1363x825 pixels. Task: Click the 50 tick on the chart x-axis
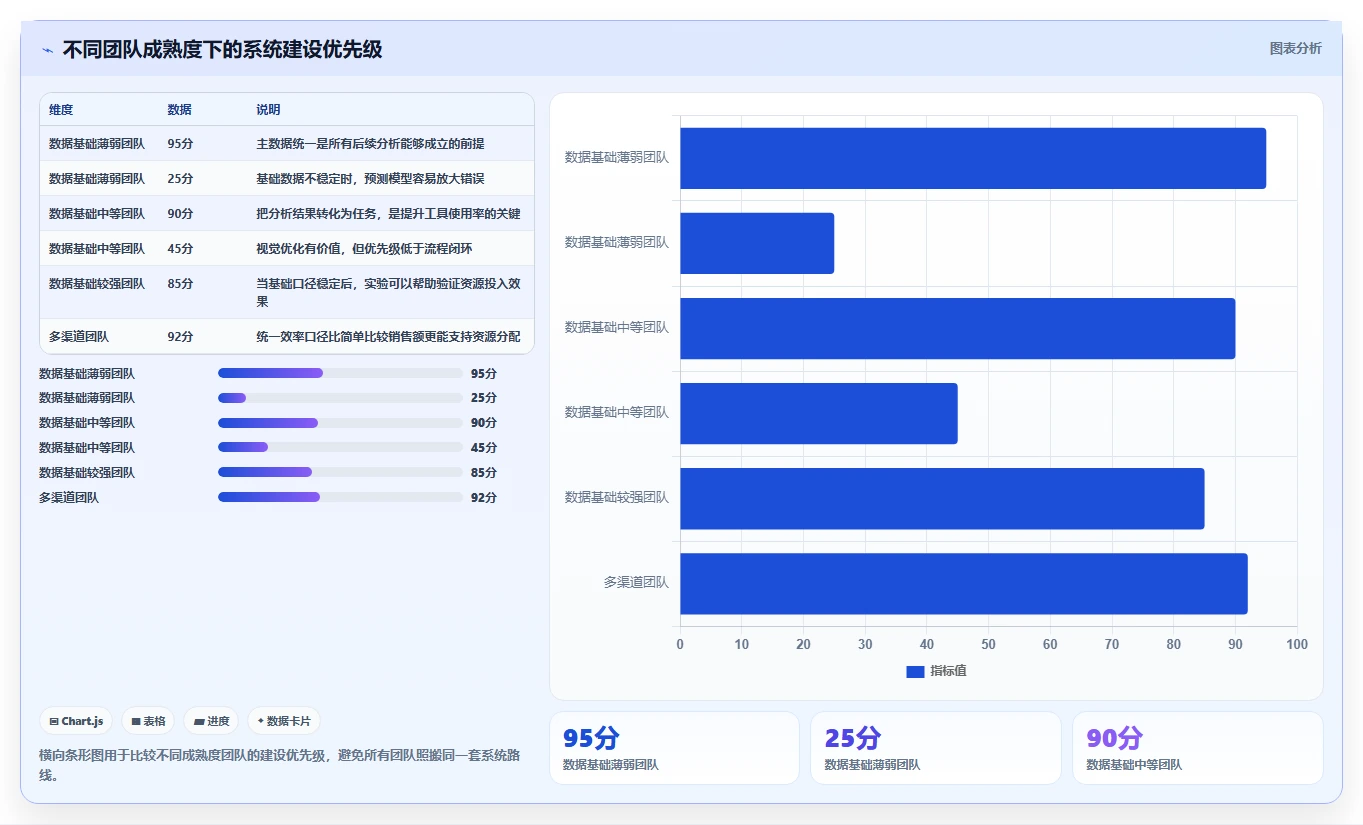[x=988, y=644]
